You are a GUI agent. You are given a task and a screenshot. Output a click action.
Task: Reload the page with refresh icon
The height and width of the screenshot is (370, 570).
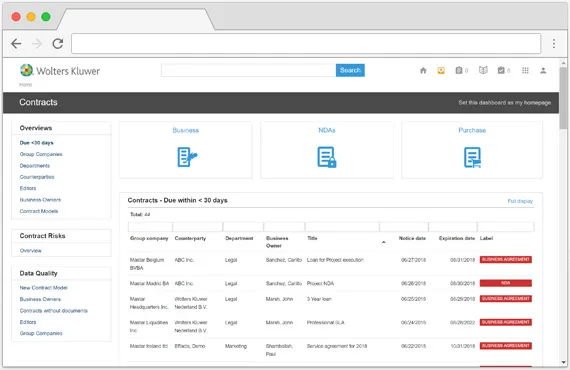[58, 44]
